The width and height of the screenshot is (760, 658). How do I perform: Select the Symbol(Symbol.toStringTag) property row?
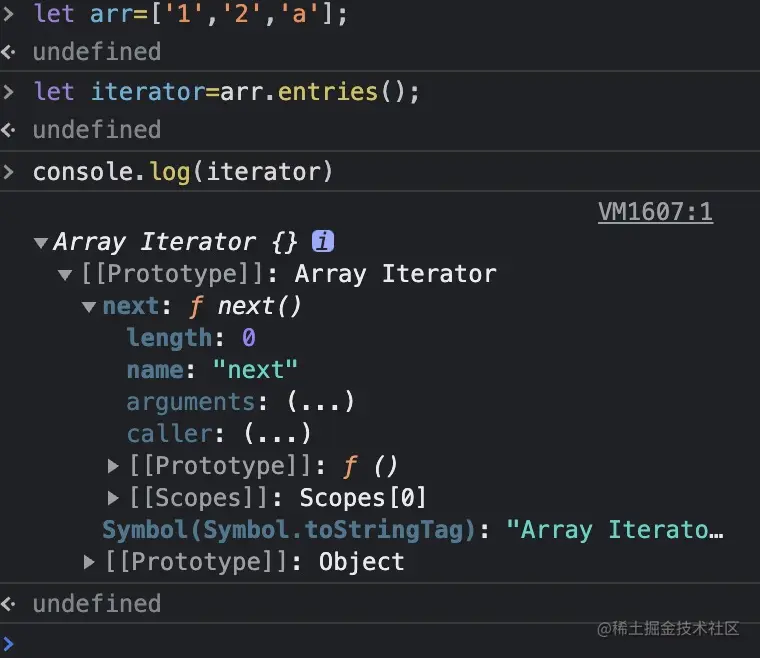[x=413, y=530]
